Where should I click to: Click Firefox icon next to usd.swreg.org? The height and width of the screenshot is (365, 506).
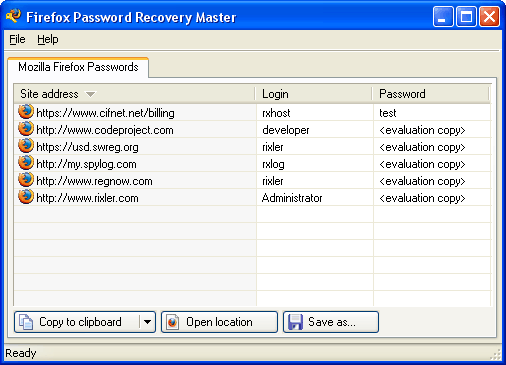26,146
